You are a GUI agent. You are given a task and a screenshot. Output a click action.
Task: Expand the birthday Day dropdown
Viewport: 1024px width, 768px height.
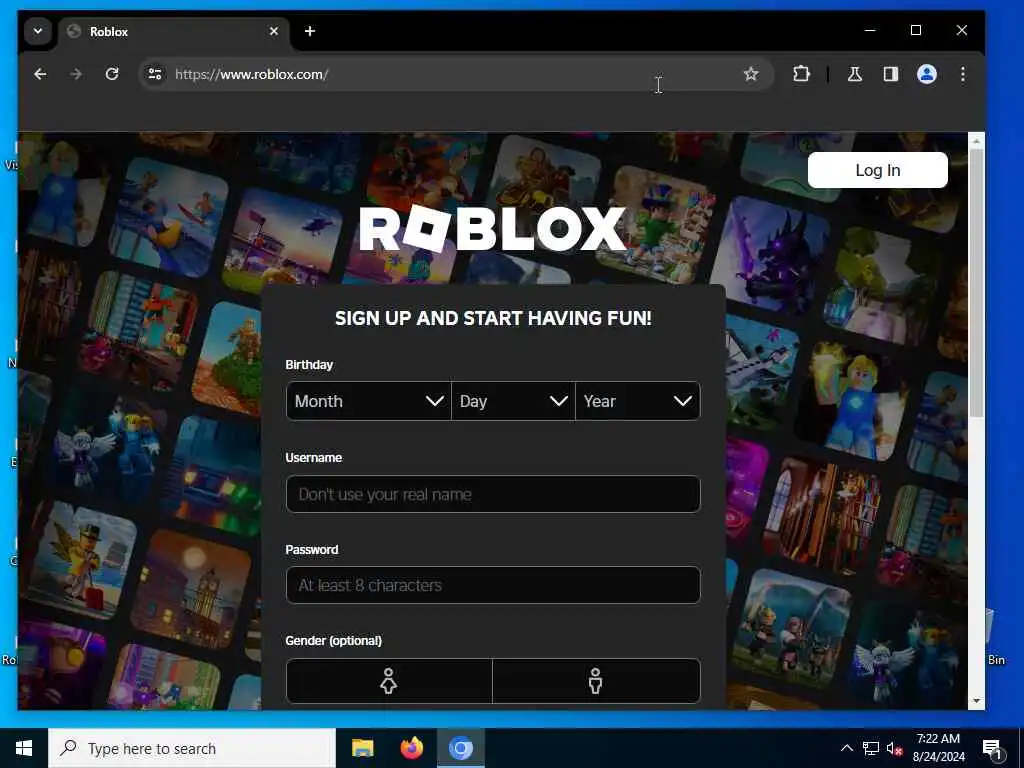(513, 401)
